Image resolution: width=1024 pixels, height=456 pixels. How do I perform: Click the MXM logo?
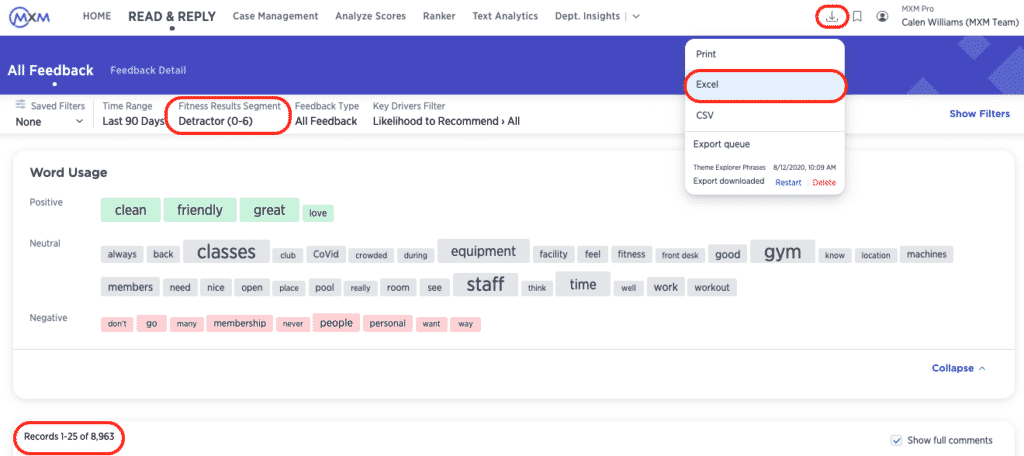pyautogui.click(x=30, y=17)
